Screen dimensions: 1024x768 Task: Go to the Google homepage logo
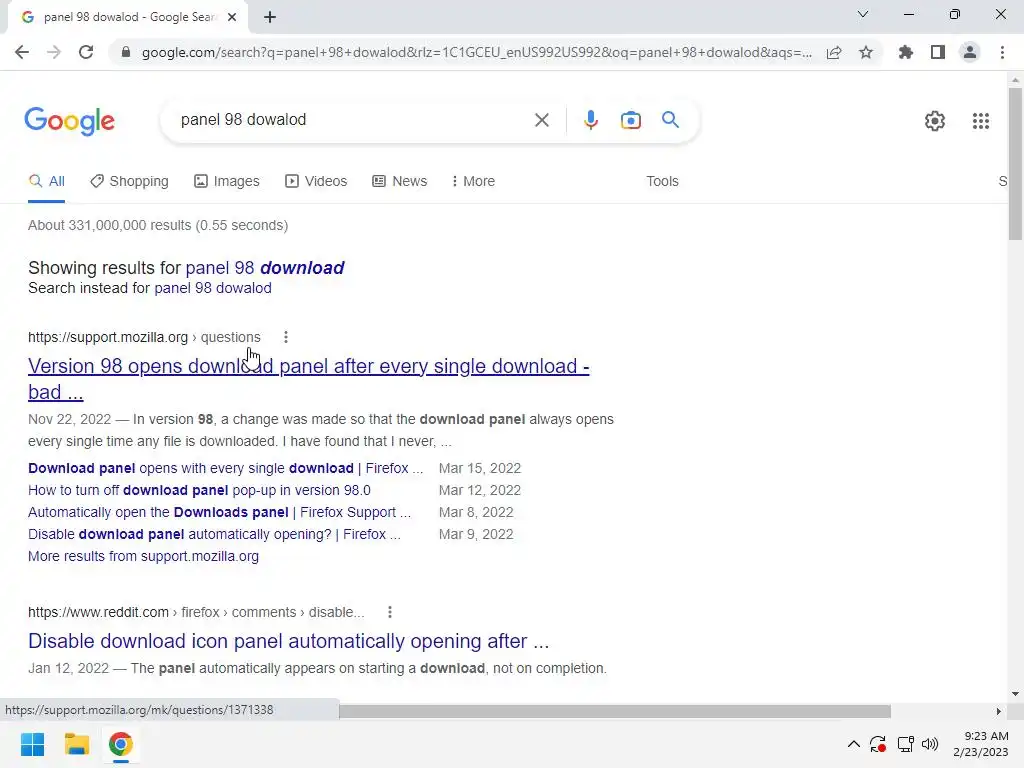[x=69, y=121]
